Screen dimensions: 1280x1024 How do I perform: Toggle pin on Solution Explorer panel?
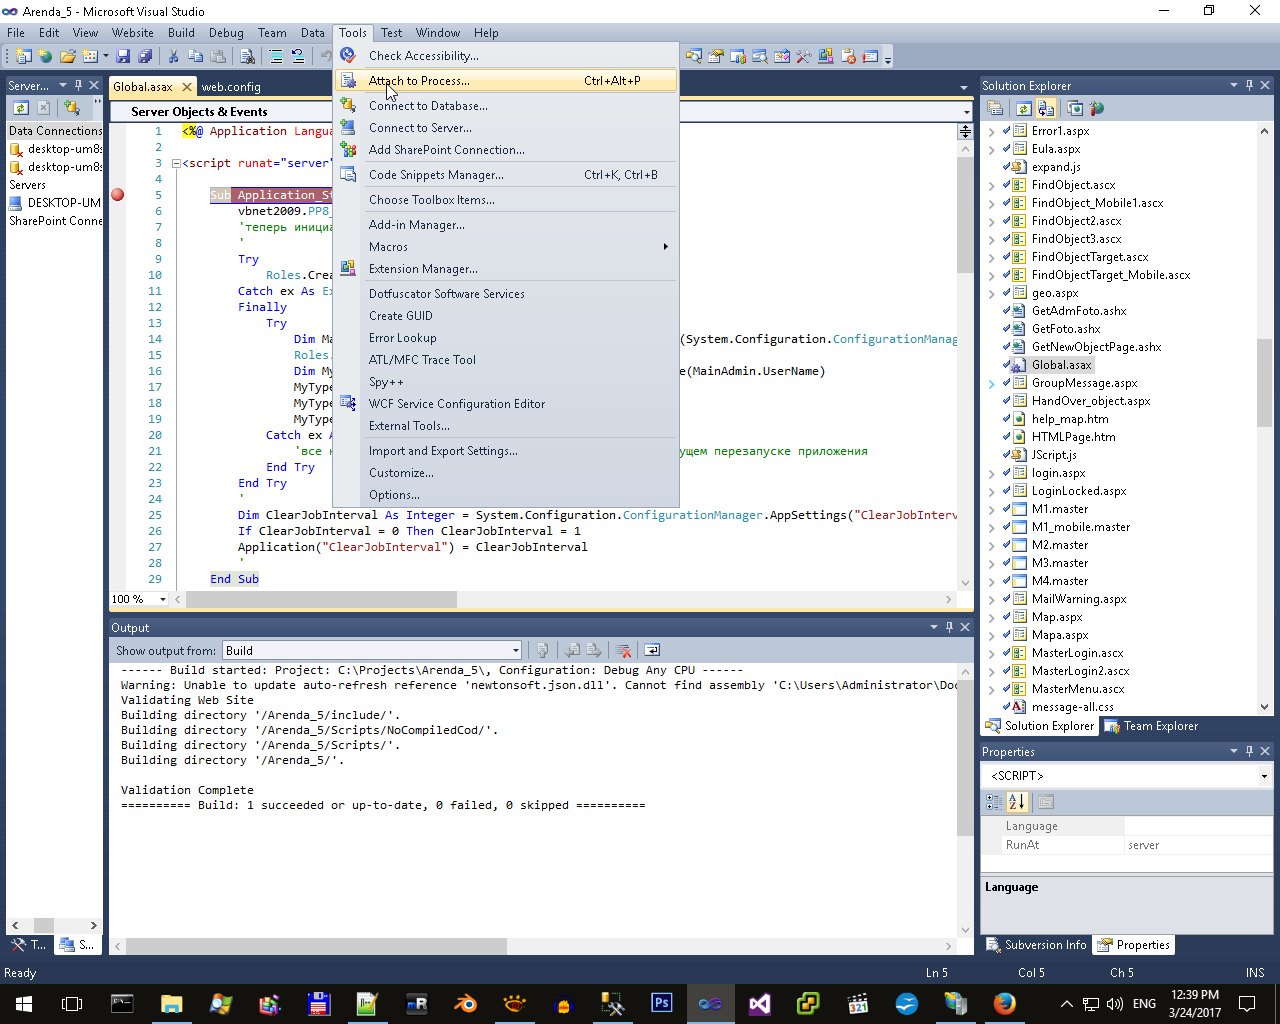1249,86
